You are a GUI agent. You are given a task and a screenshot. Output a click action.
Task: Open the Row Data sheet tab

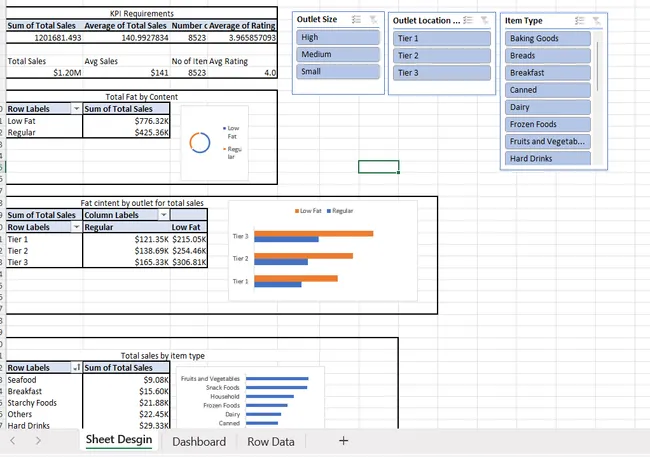click(271, 442)
